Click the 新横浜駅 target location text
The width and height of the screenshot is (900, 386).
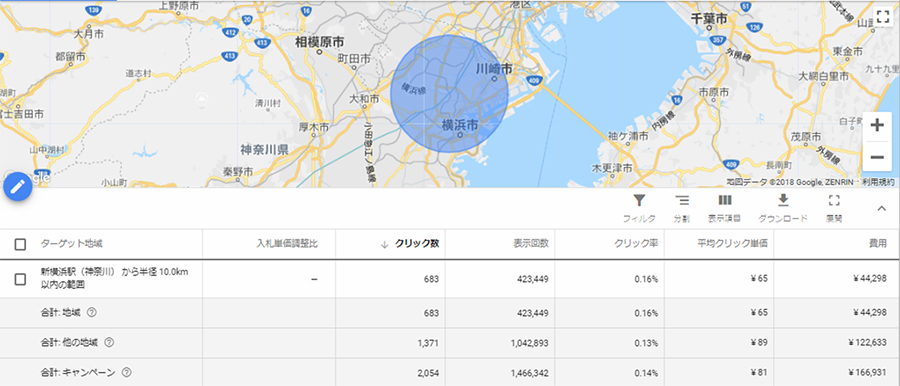115,279
